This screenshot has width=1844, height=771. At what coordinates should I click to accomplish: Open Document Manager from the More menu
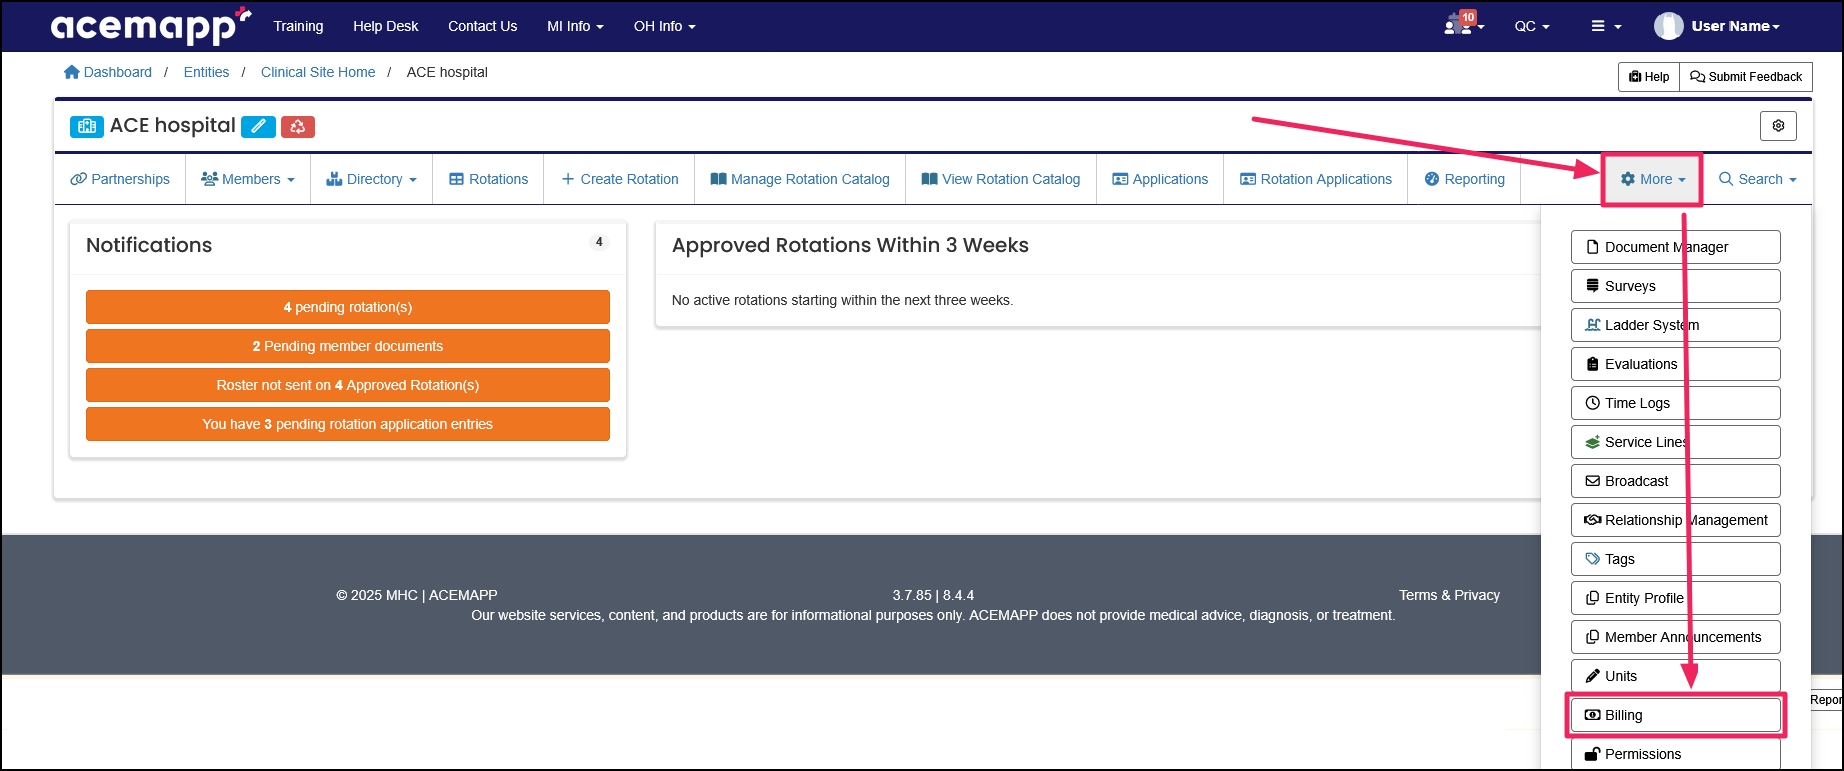[1675, 247]
